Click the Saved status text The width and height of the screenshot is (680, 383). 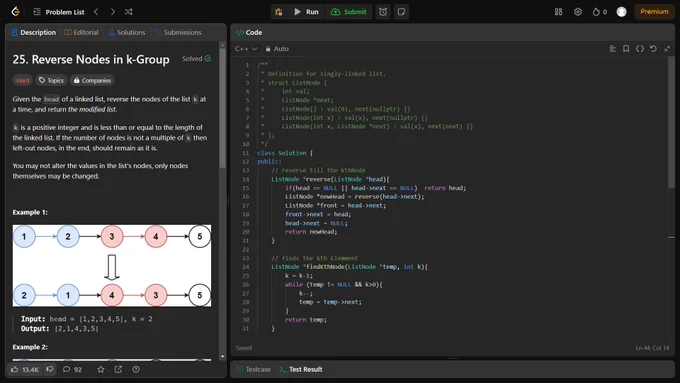coord(244,348)
